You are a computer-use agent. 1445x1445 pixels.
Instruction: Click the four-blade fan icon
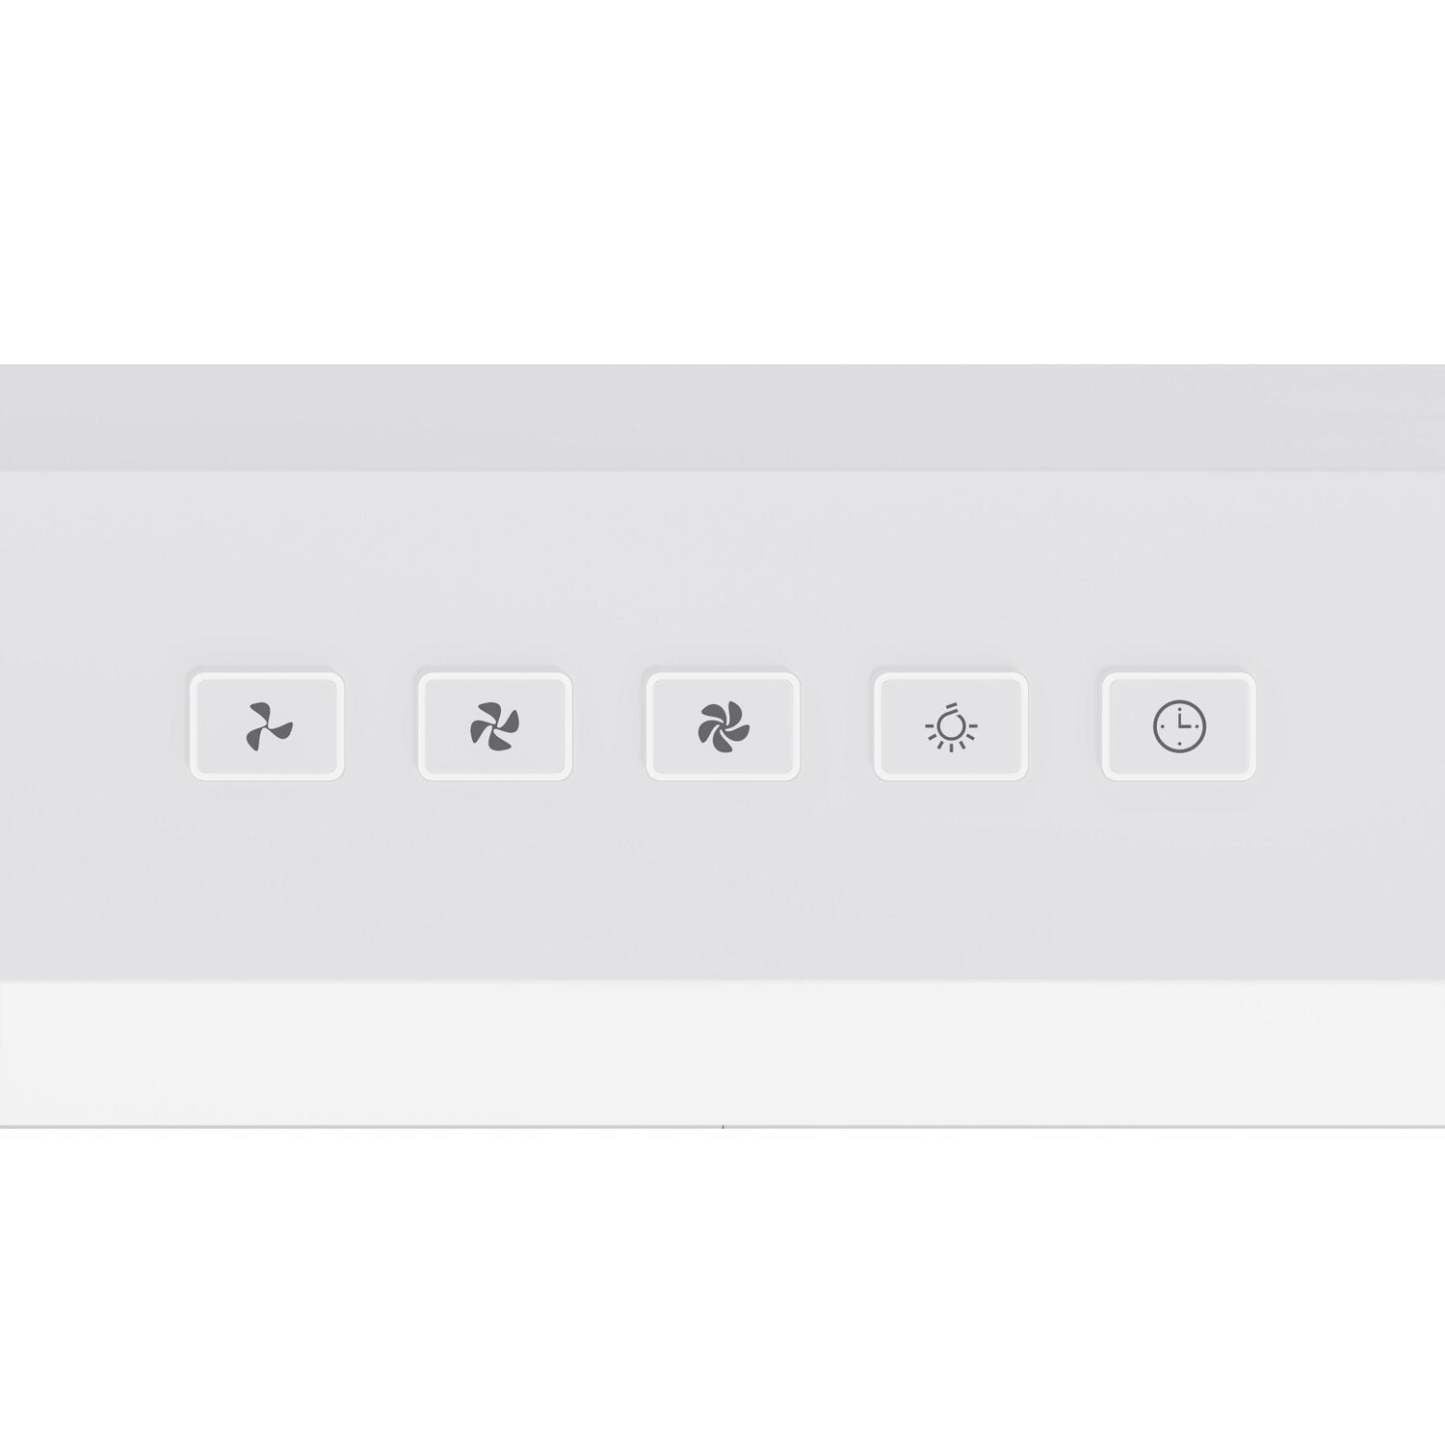coord(495,726)
